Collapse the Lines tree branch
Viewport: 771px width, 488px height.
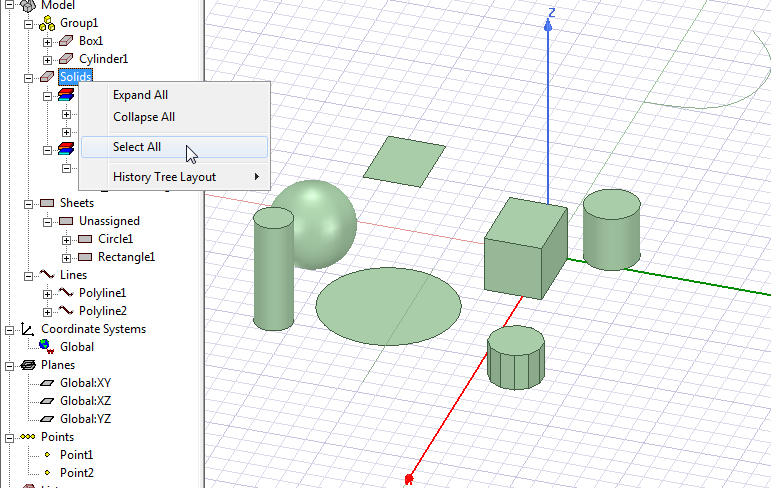click(x=29, y=275)
